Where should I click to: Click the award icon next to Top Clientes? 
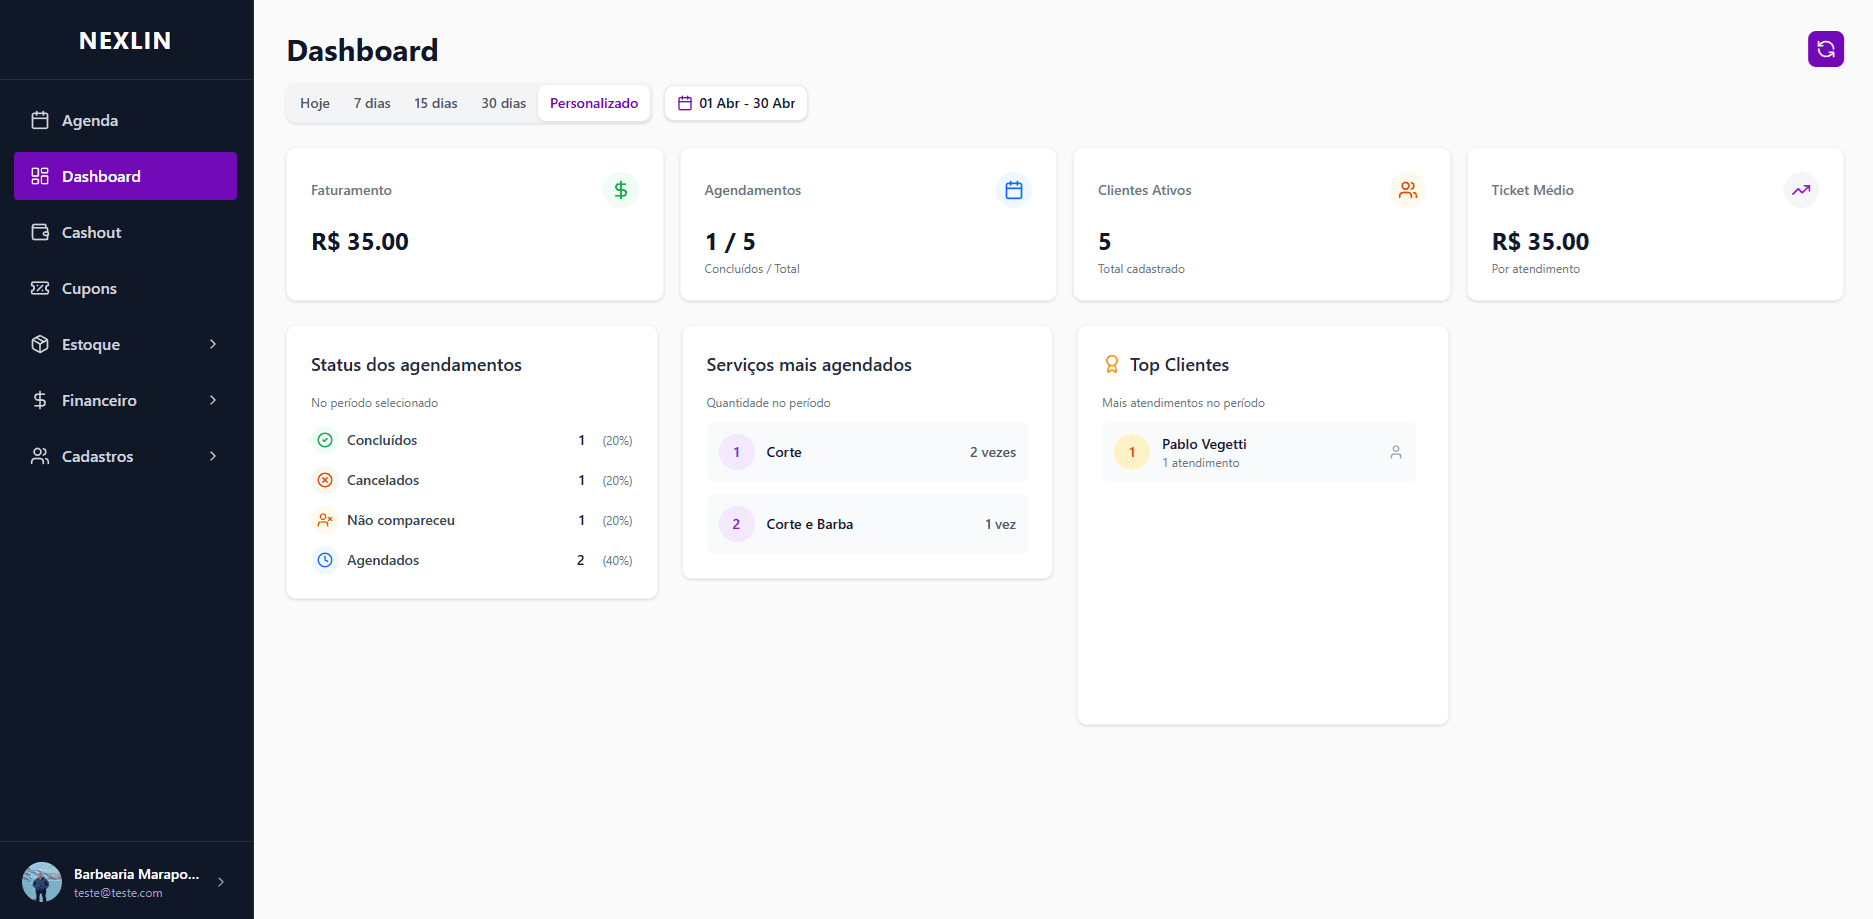(x=1111, y=365)
